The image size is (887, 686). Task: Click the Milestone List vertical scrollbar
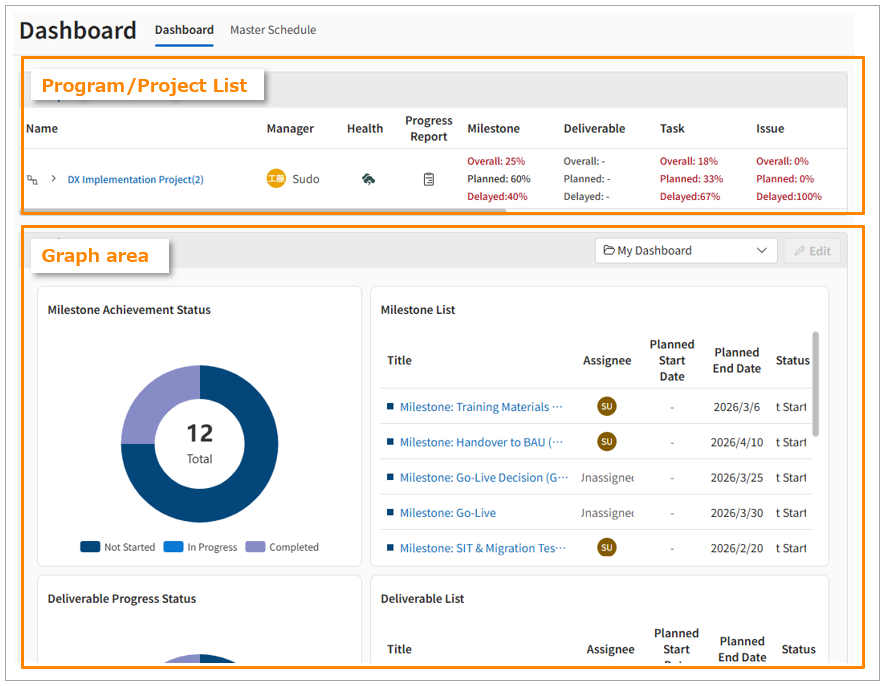pos(816,385)
